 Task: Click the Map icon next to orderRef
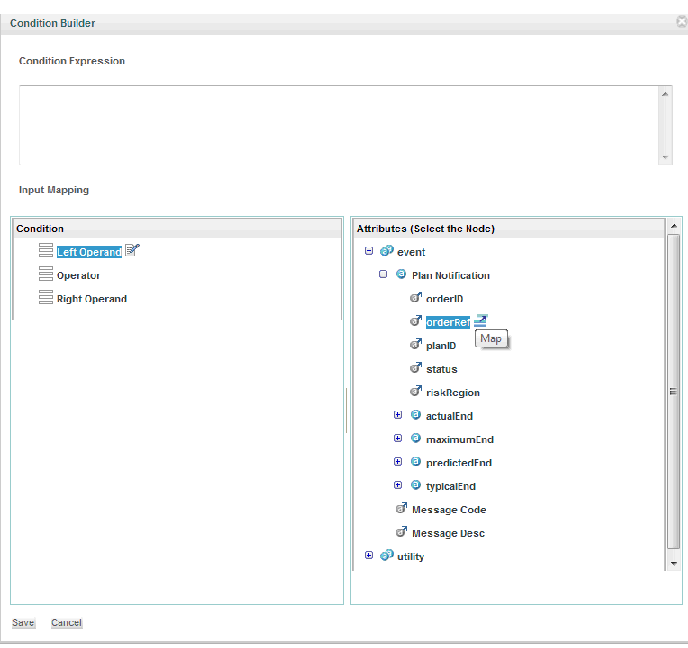click(x=480, y=321)
